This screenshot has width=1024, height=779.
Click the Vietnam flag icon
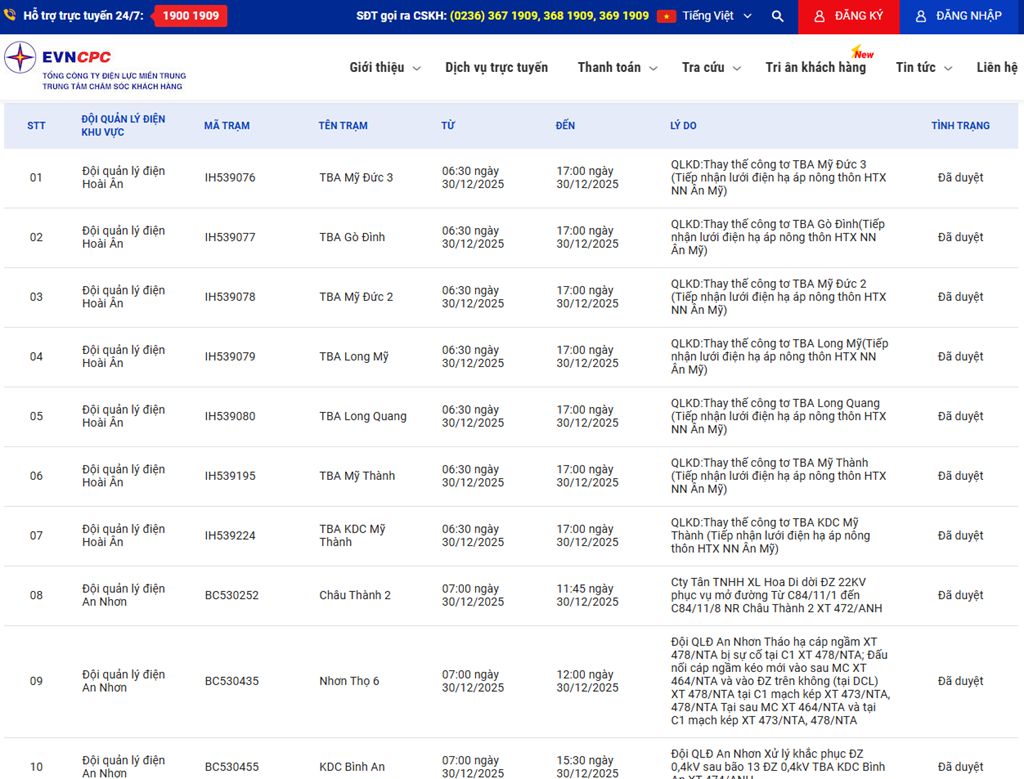(x=667, y=16)
